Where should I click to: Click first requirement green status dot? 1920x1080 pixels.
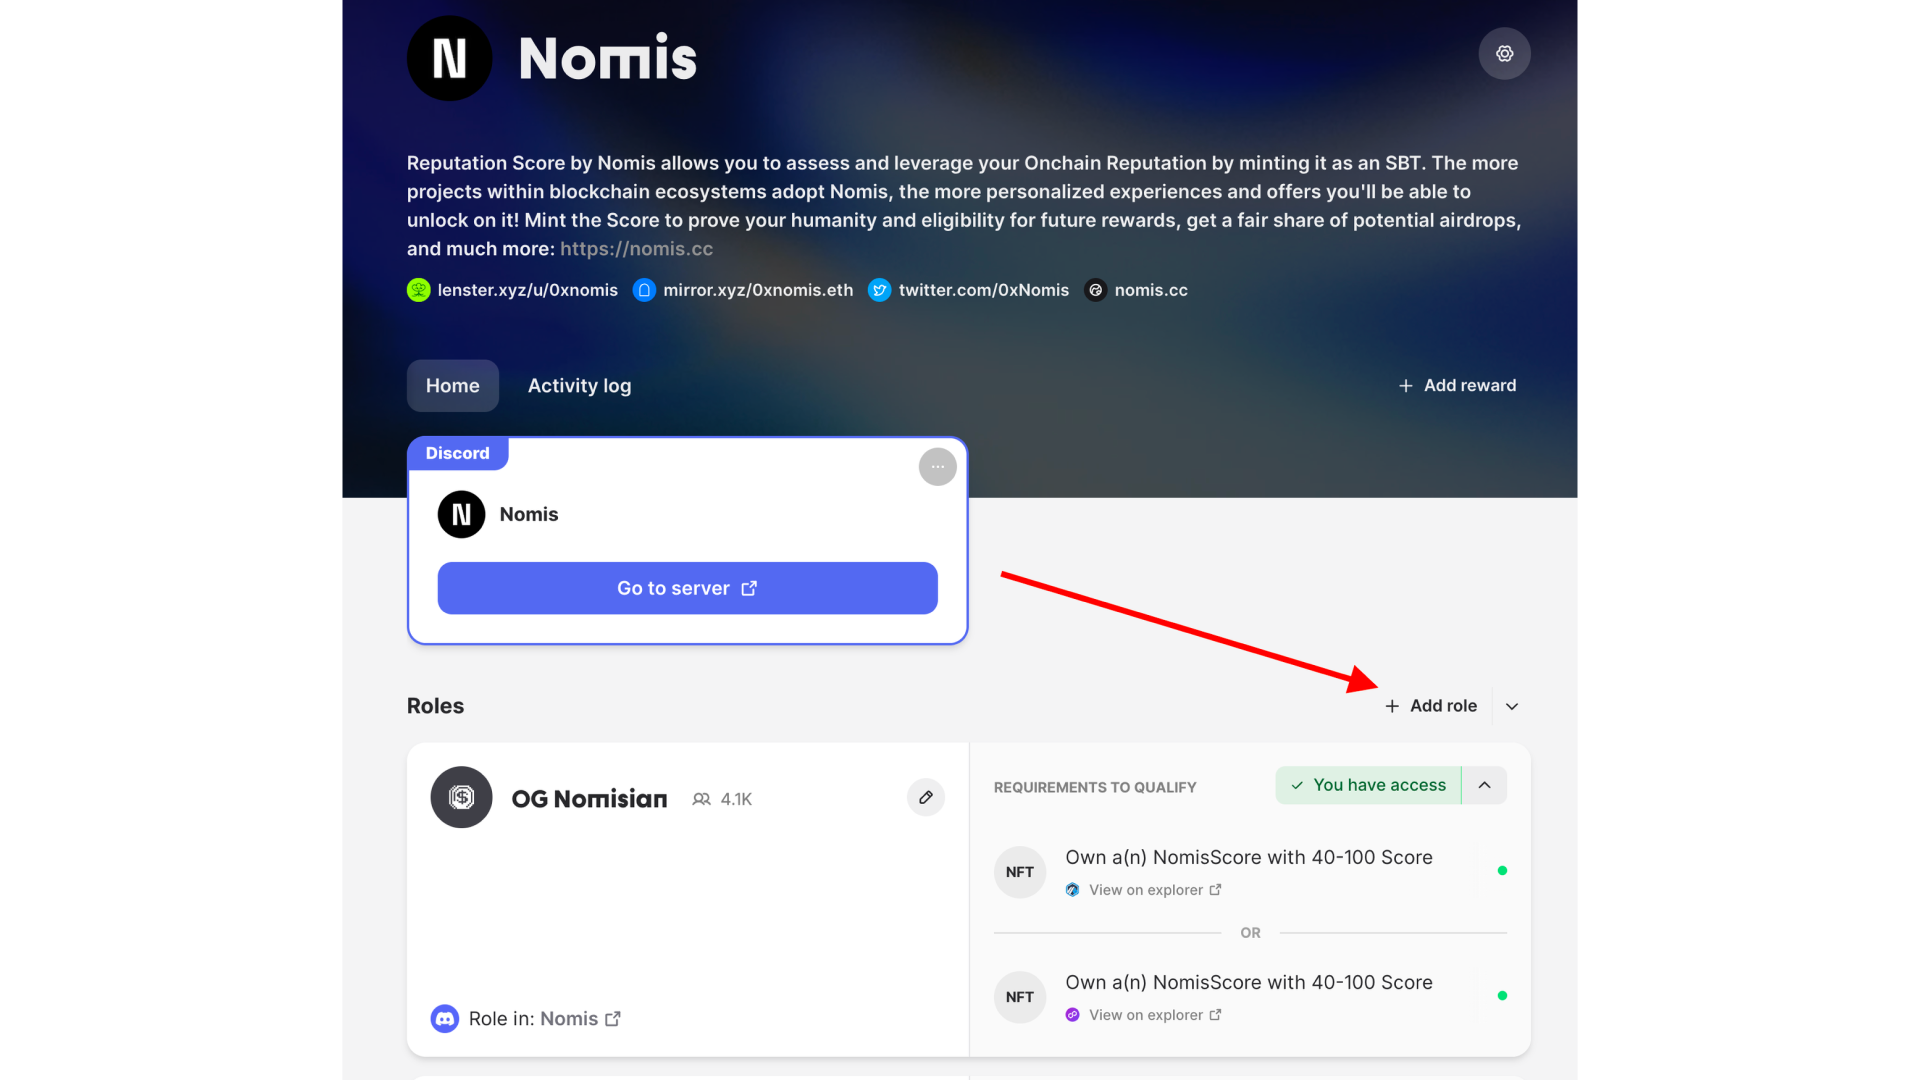pyautogui.click(x=1502, y=871)
